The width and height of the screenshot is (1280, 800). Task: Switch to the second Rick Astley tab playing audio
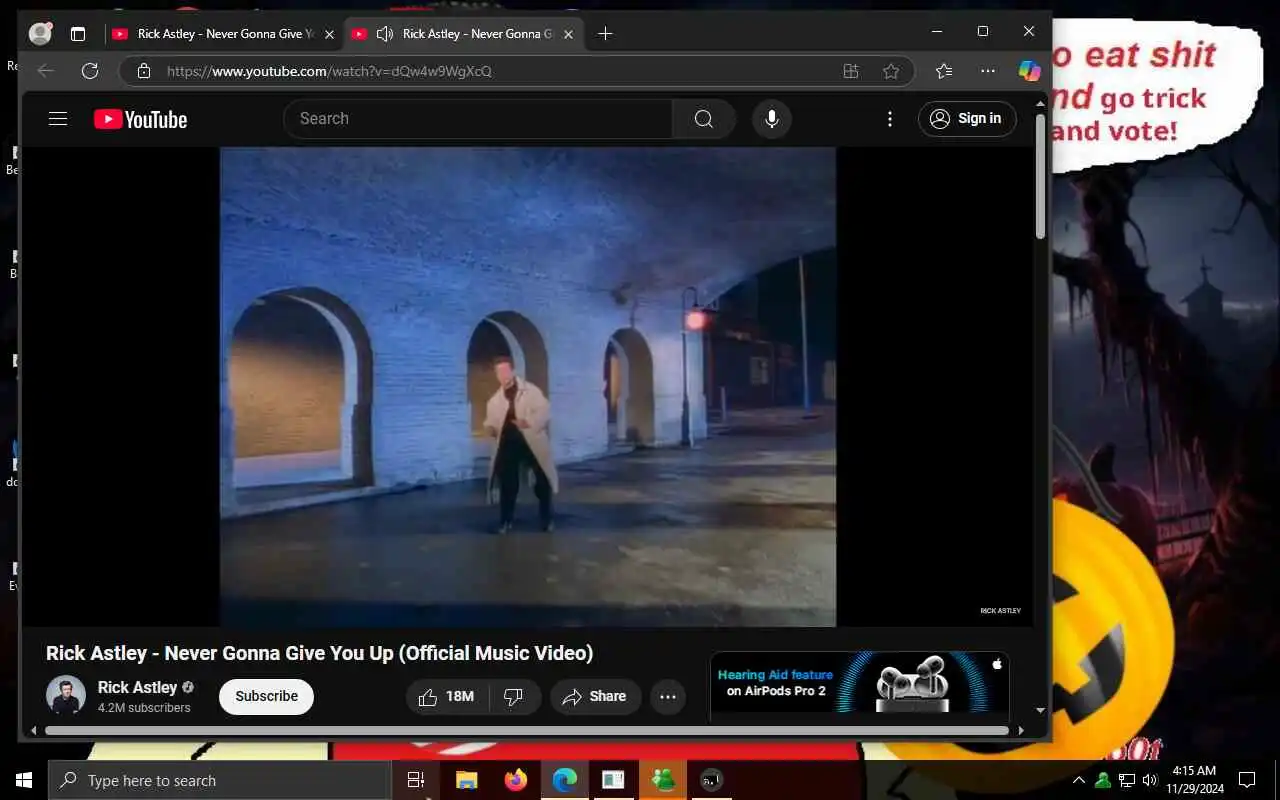coord(463,34)
